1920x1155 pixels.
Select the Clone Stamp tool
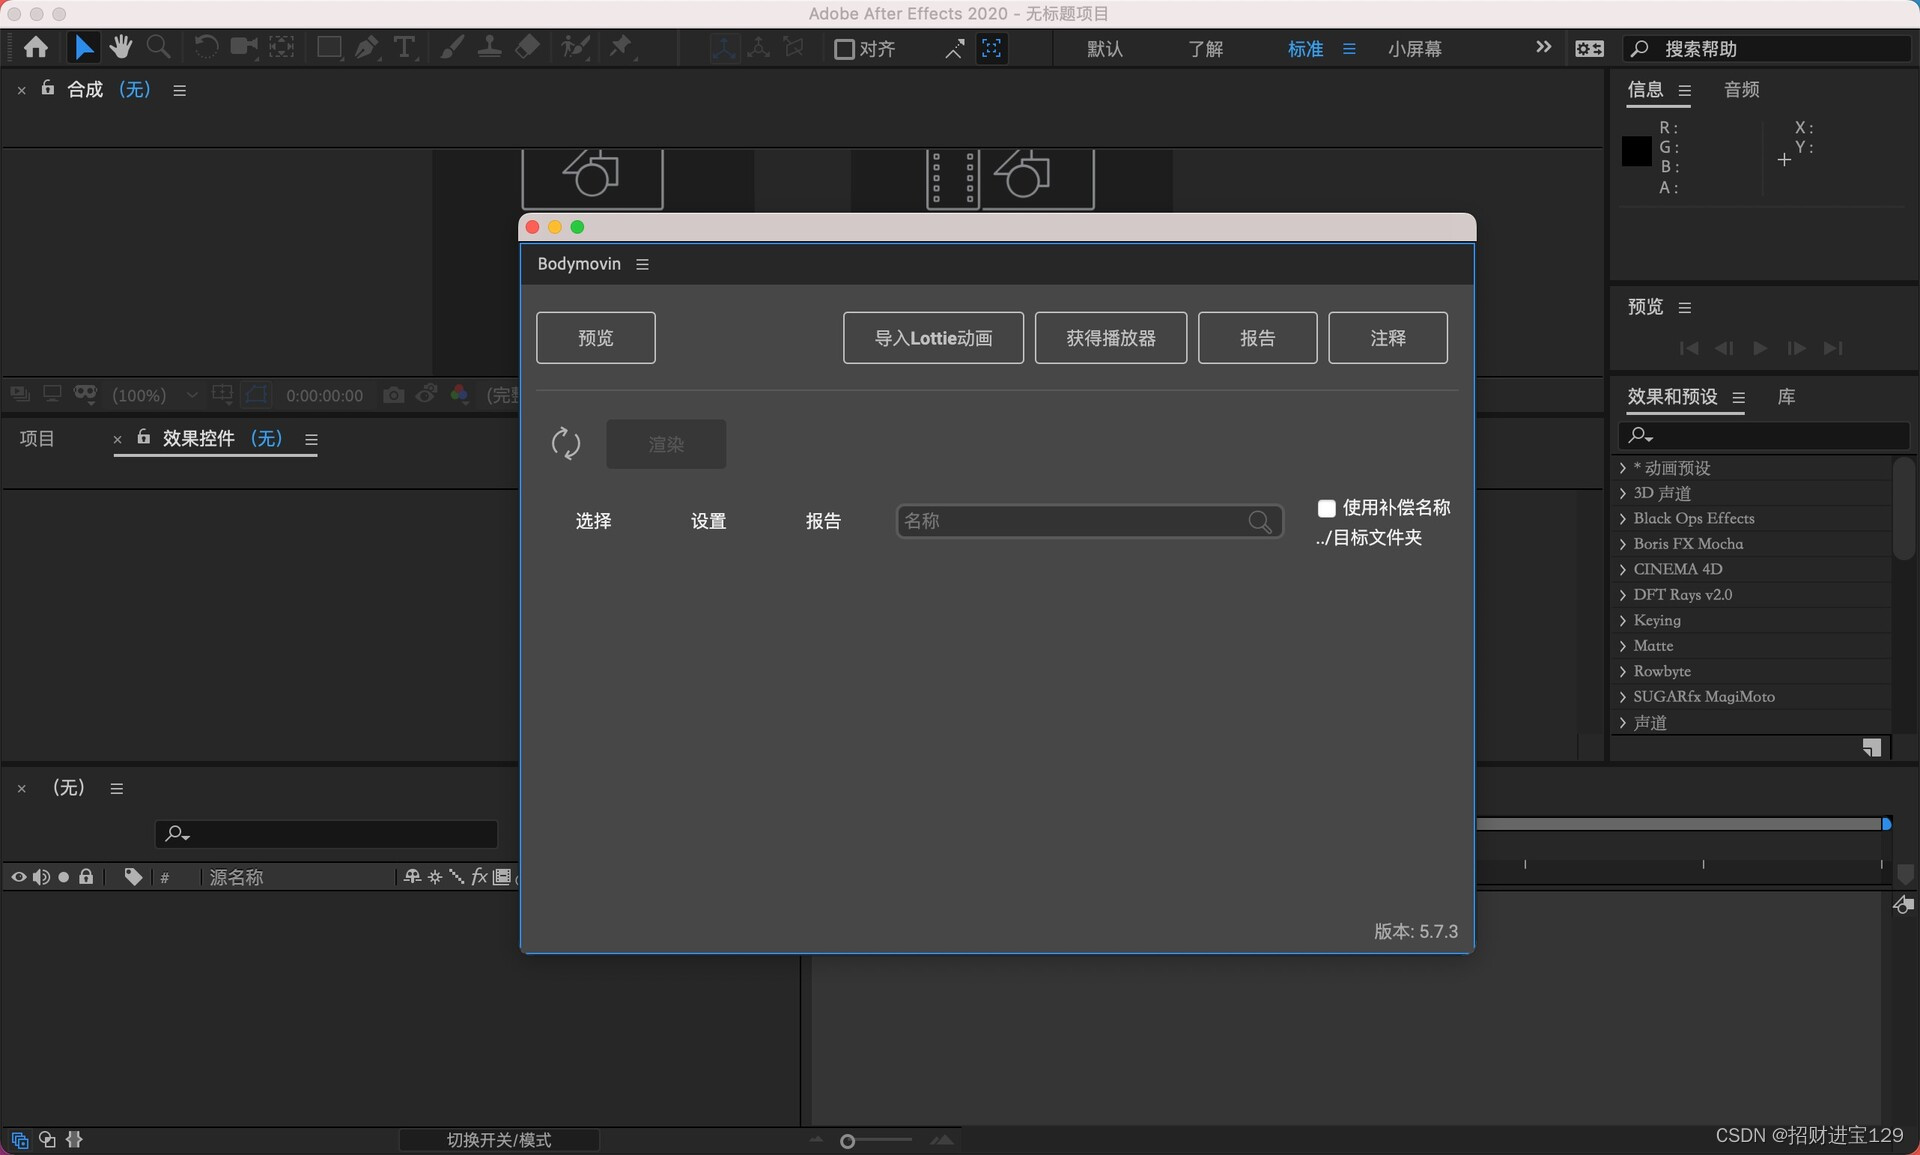490,47
